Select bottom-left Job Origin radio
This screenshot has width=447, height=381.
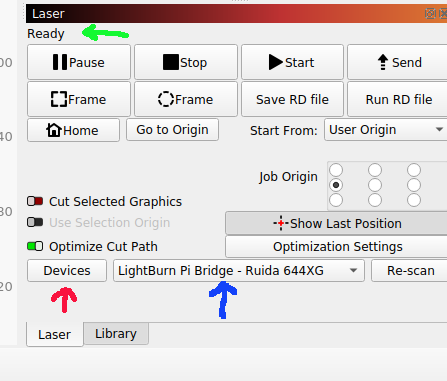[x=336, y=200]
